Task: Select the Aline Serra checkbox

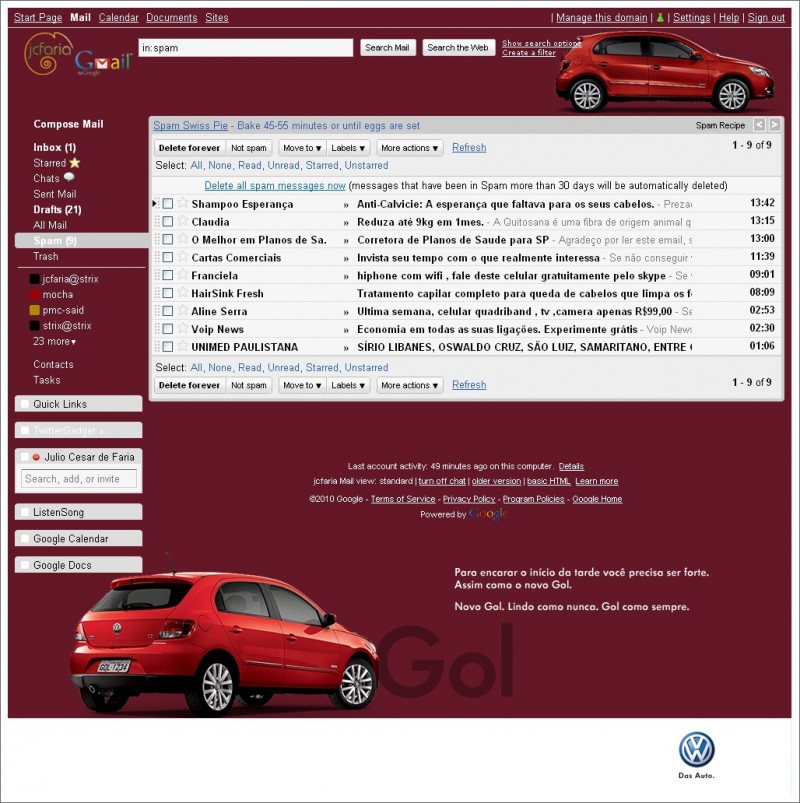Action: (167, 311)
